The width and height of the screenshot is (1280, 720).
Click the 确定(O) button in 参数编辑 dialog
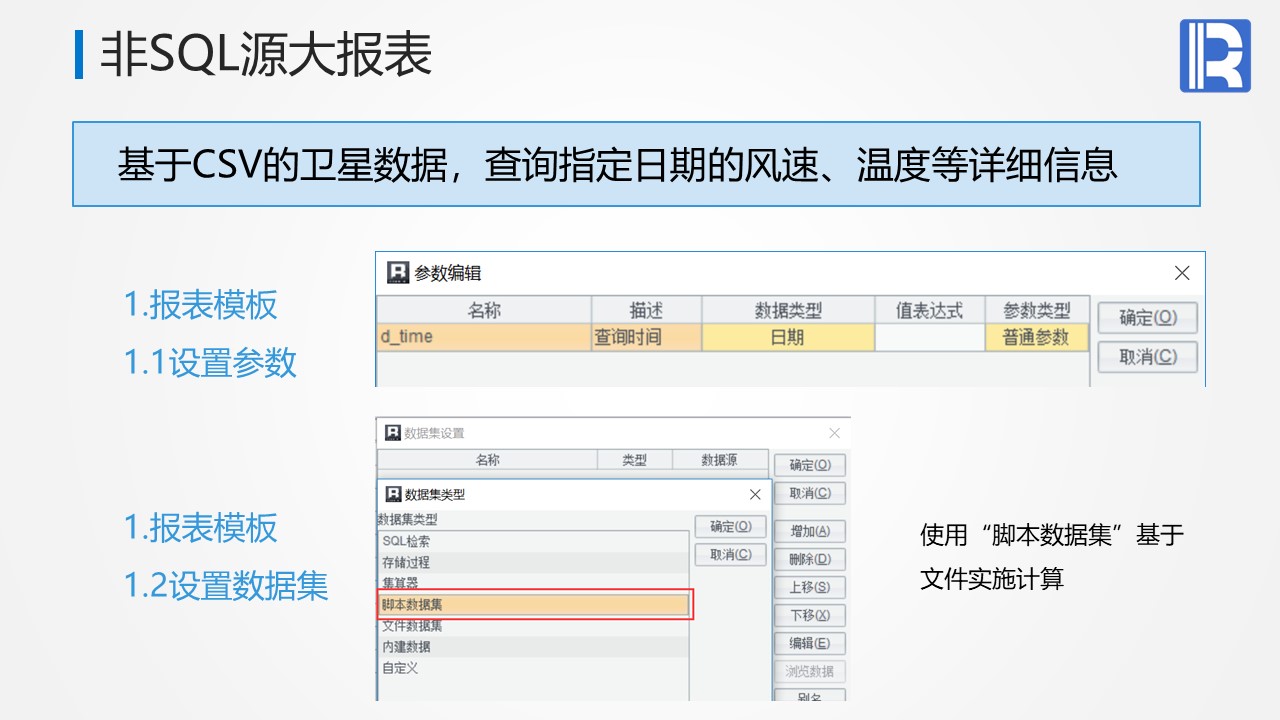pyautogui.click(x=1147, y=318)
